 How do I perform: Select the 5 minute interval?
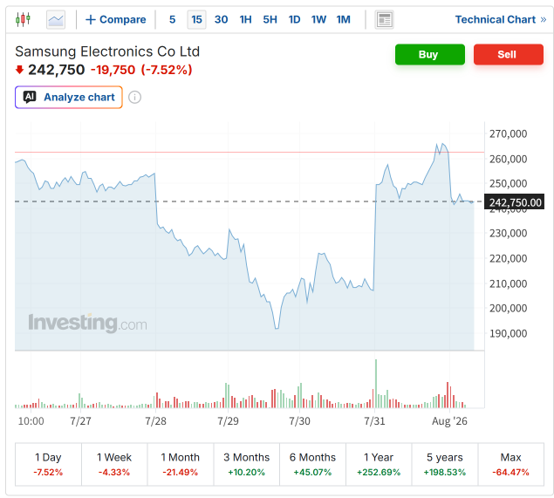[172, 19]
